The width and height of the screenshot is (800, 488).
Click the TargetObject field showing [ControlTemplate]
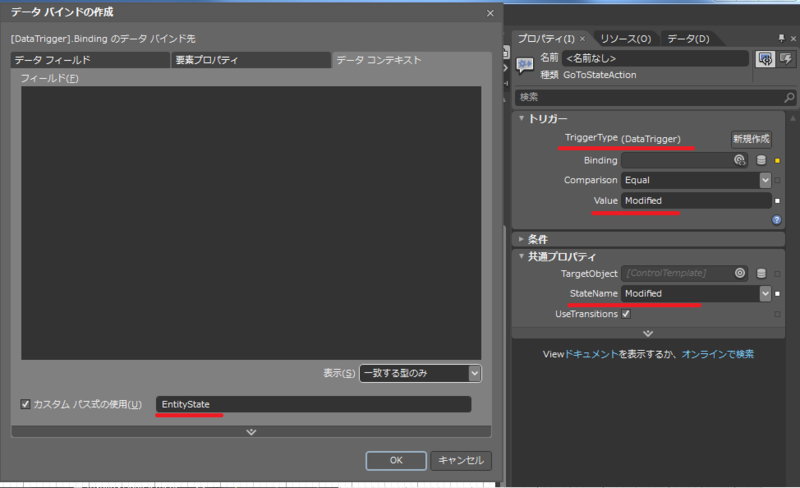[677, 274]
